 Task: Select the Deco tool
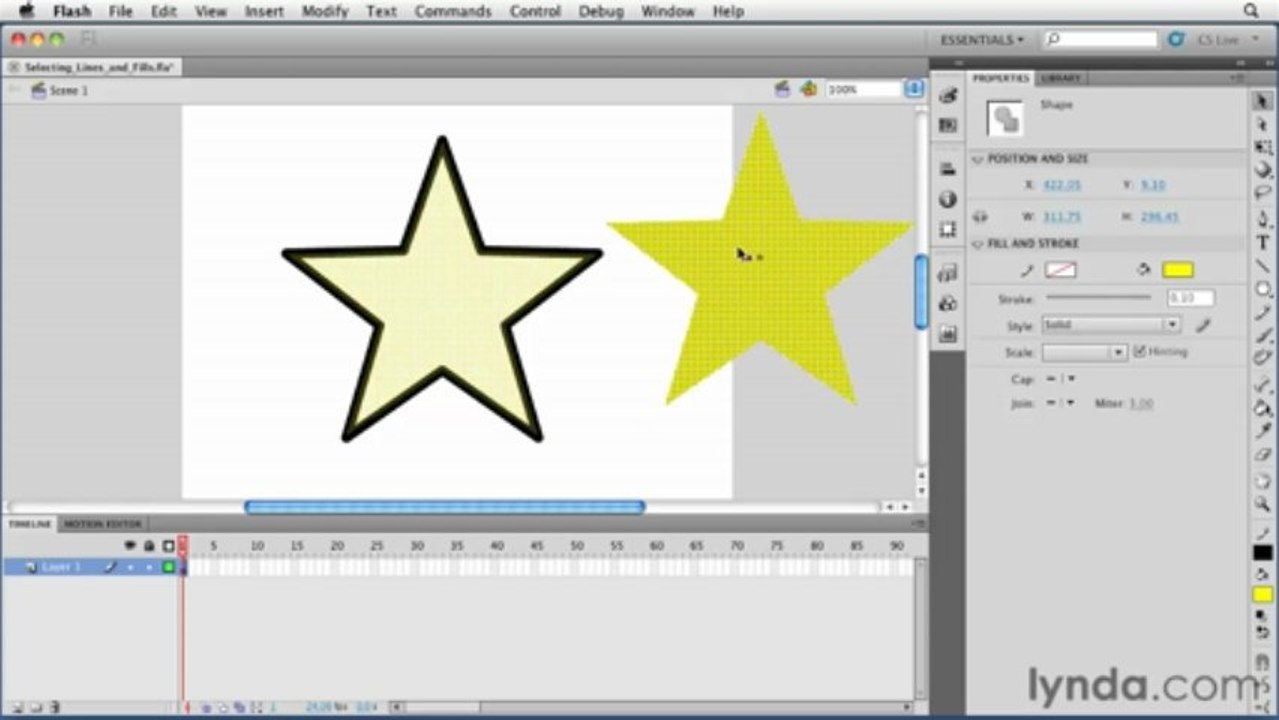pyautogui.click(x=1263, y=358)
